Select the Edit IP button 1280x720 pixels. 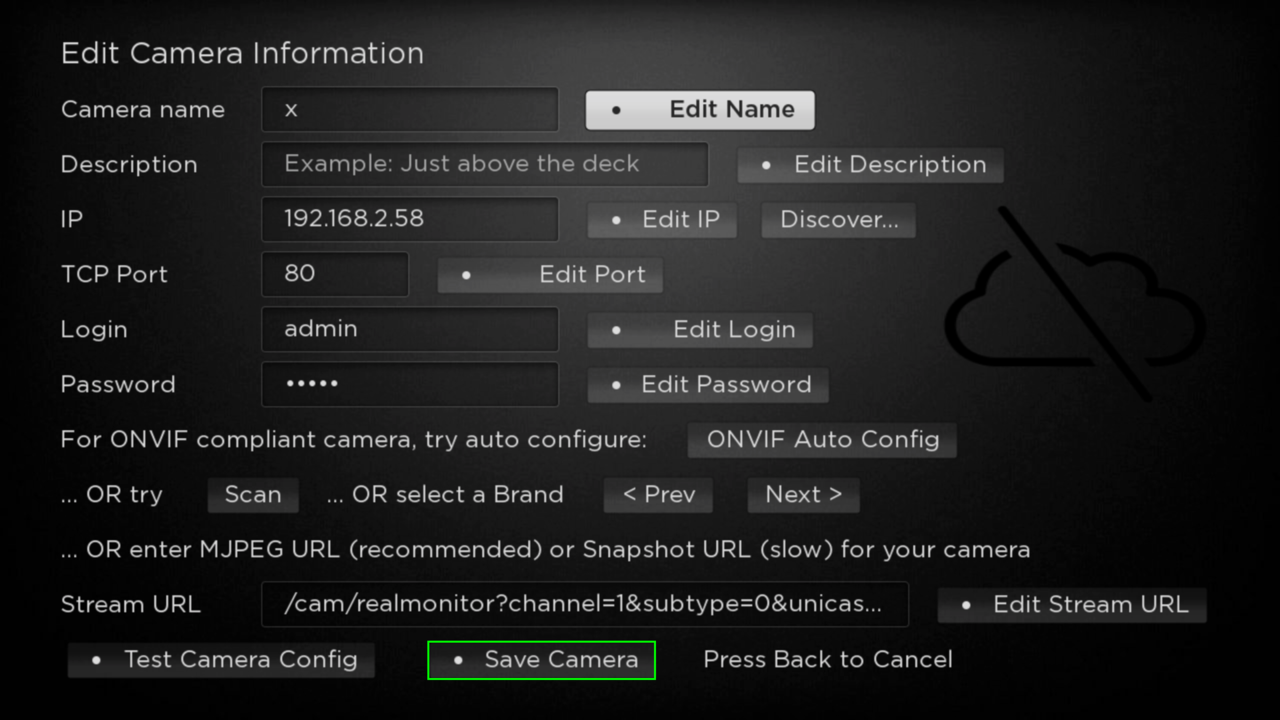tap(662, 220)
